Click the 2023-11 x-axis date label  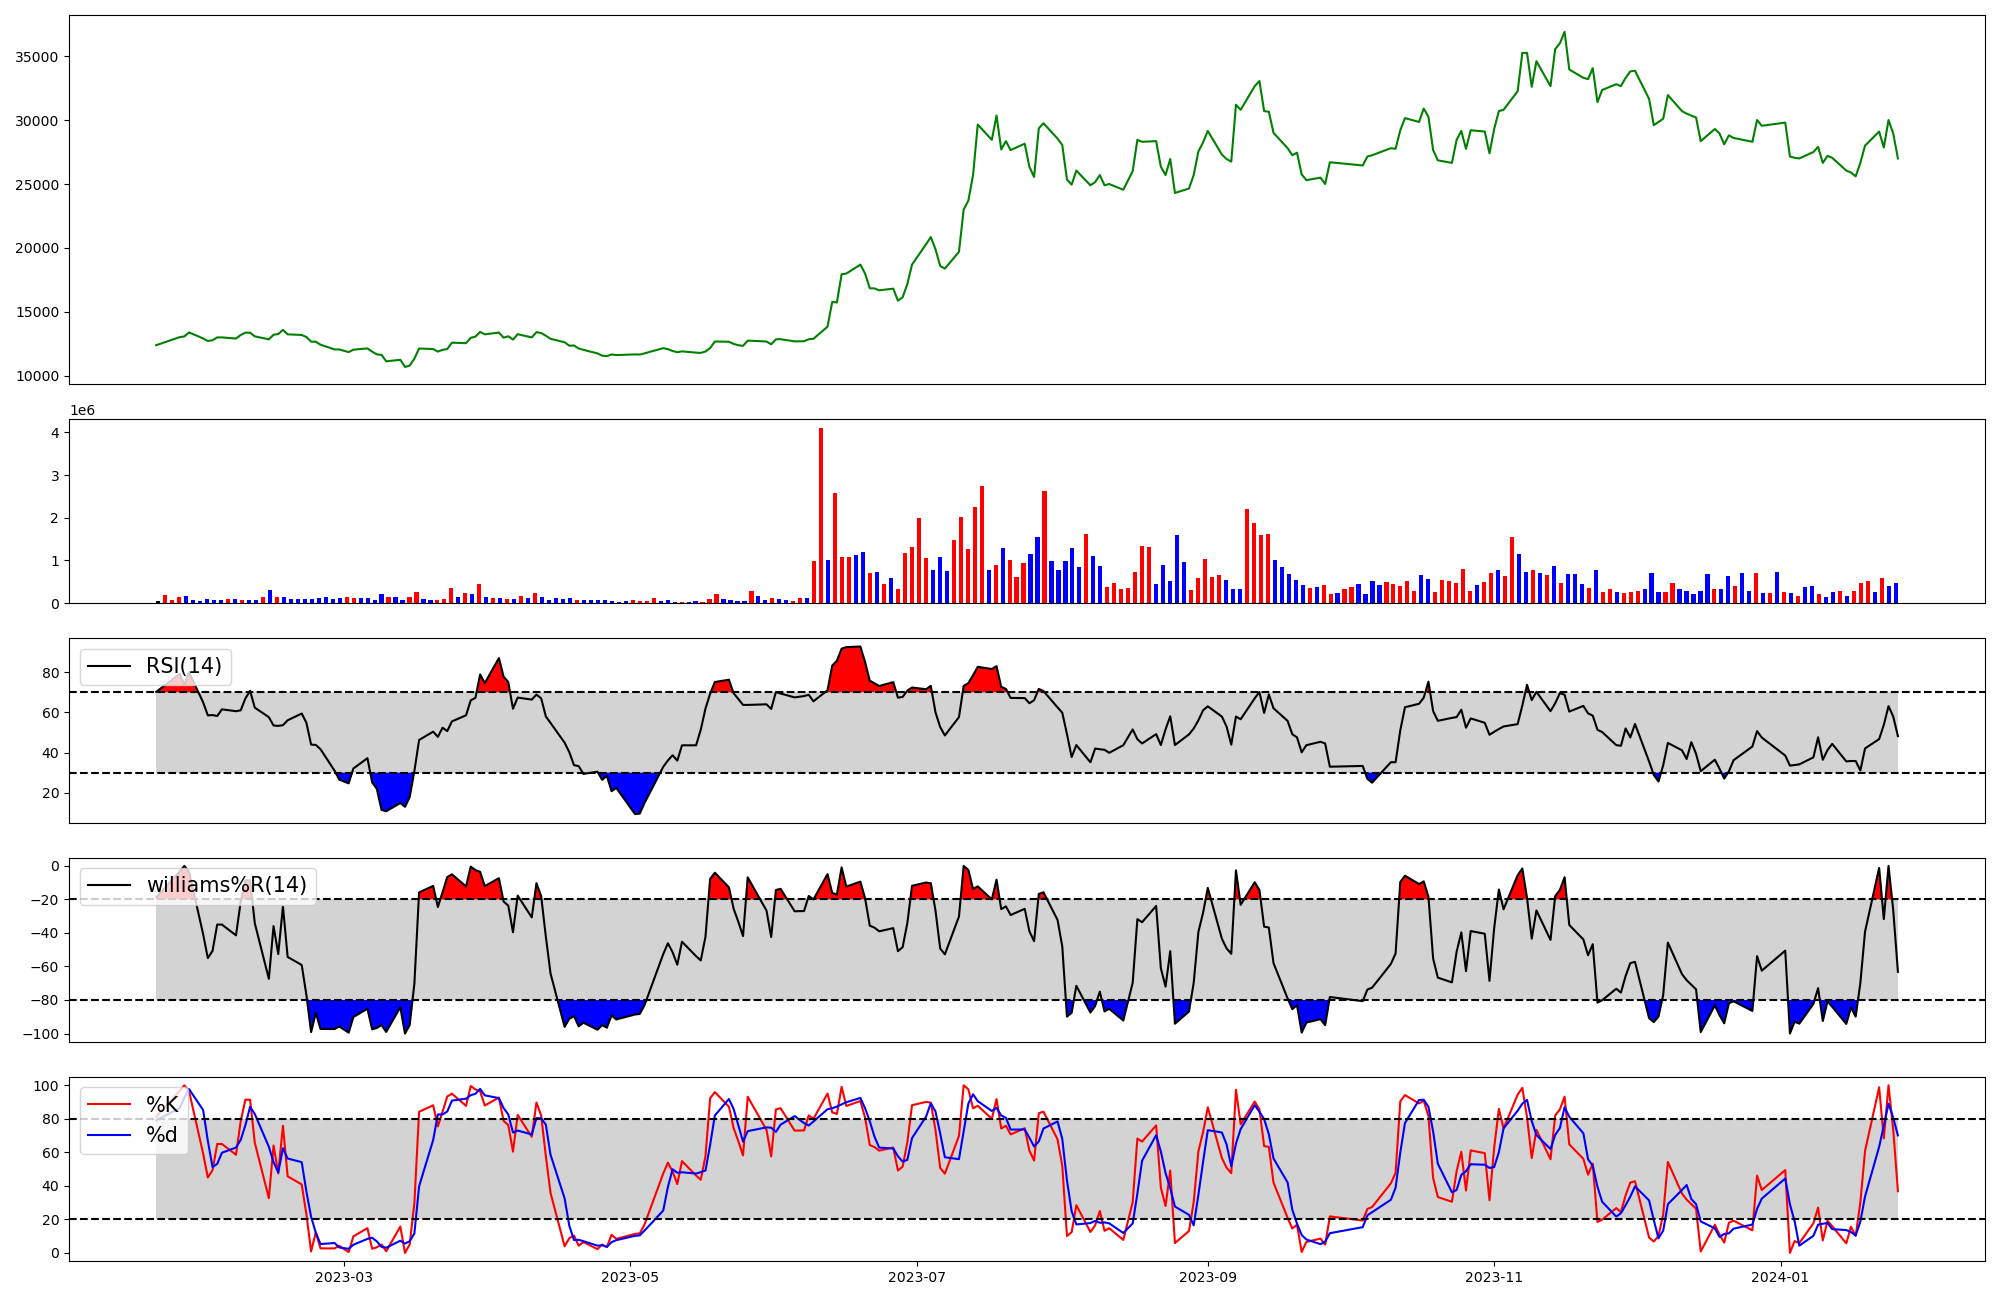click(1494, 1277)
